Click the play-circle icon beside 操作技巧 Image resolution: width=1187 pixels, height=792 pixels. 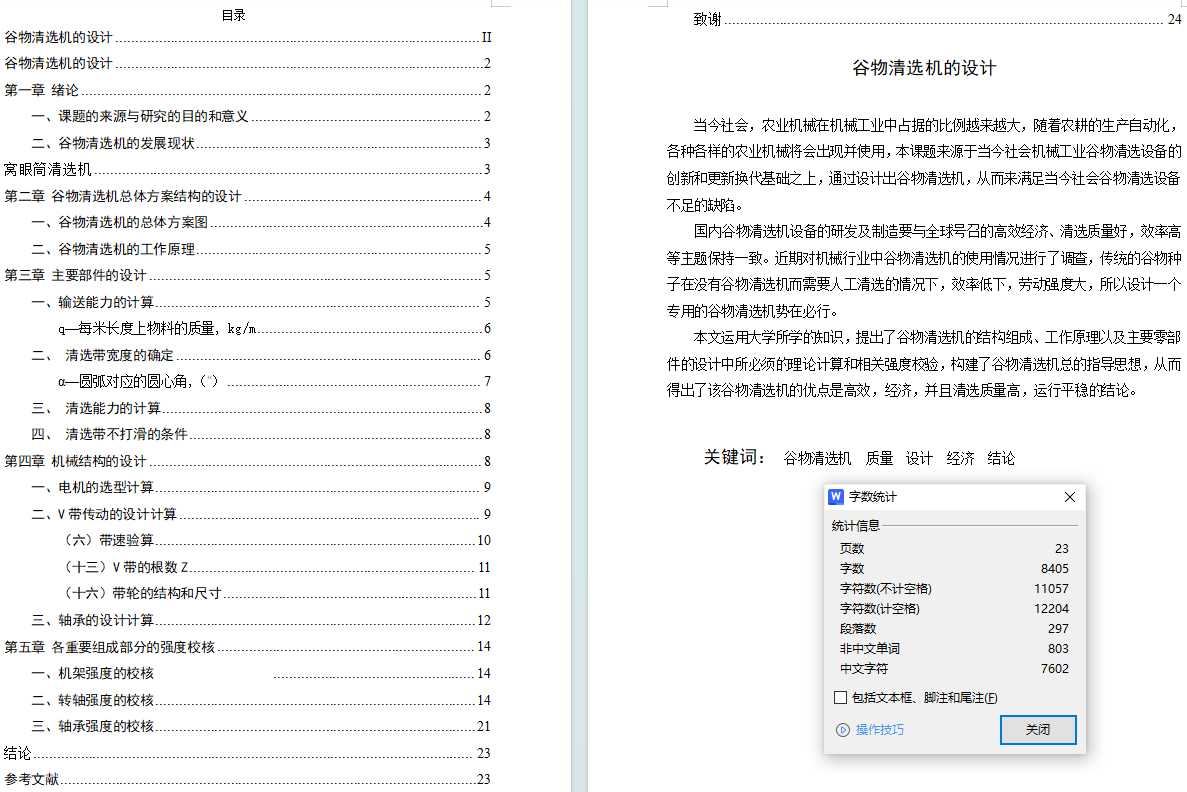coord(842,730)
